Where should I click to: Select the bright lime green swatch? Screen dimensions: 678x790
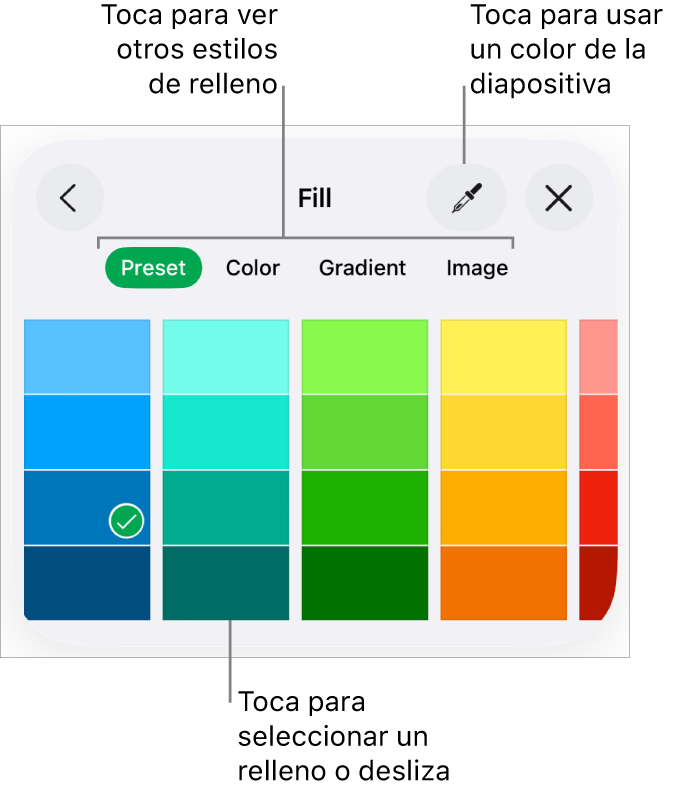[x=365, y=356]
